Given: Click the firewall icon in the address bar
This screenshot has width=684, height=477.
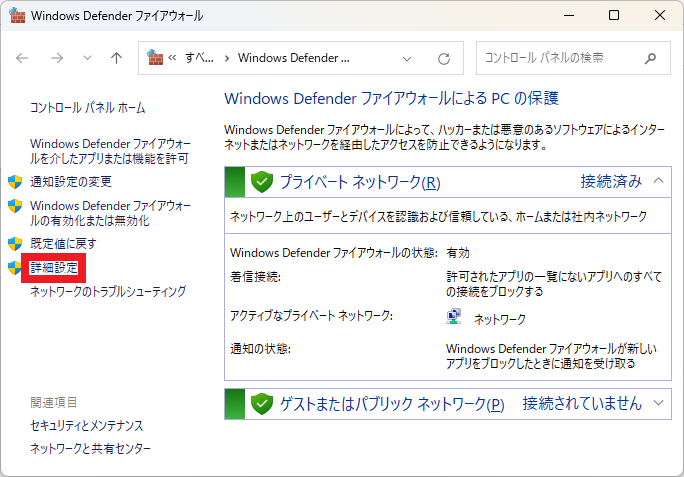Looking at the screenshot, I should [155, 58].
